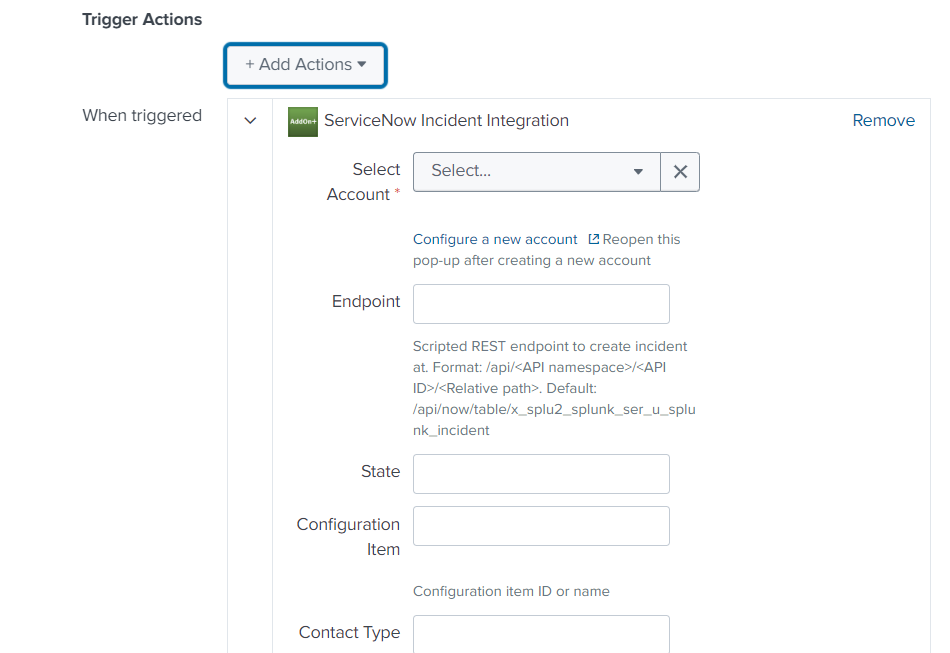The image size is (950, 653).
Task: Collapse the ServiceNow Incident Integration section
Action: pyautogui.click(x=250, y=121)
